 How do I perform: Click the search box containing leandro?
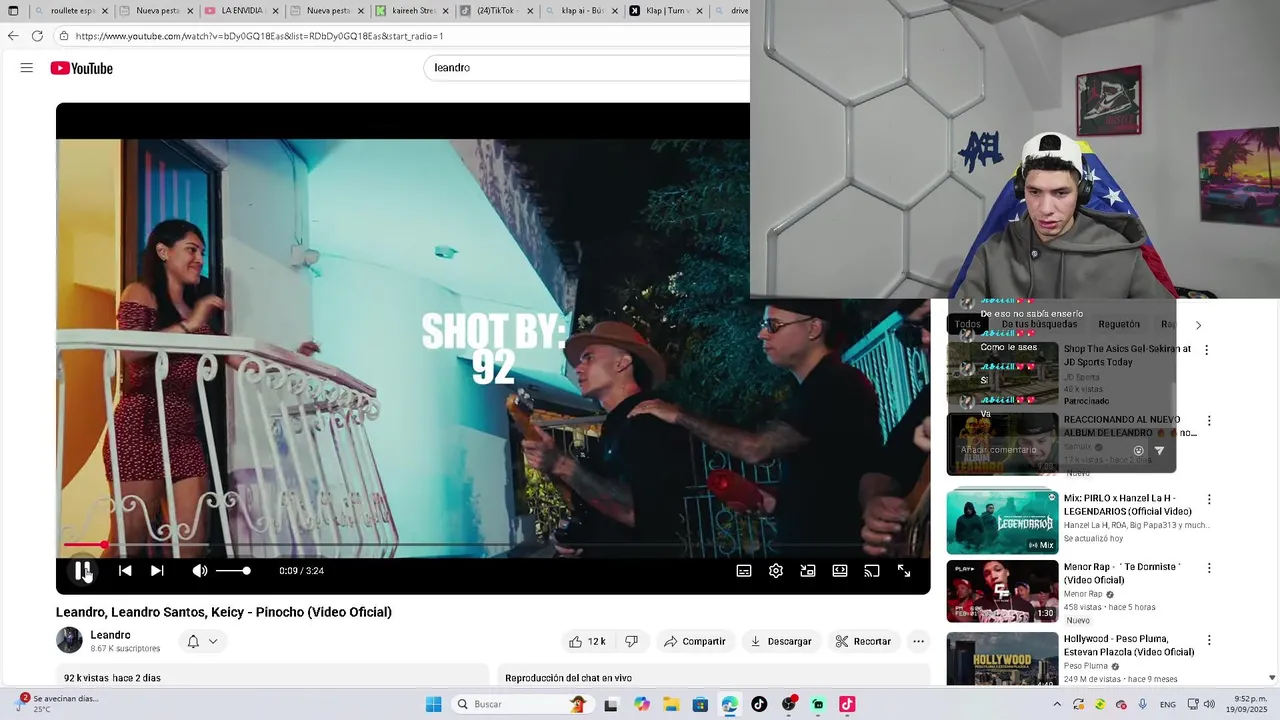point(586,68)
